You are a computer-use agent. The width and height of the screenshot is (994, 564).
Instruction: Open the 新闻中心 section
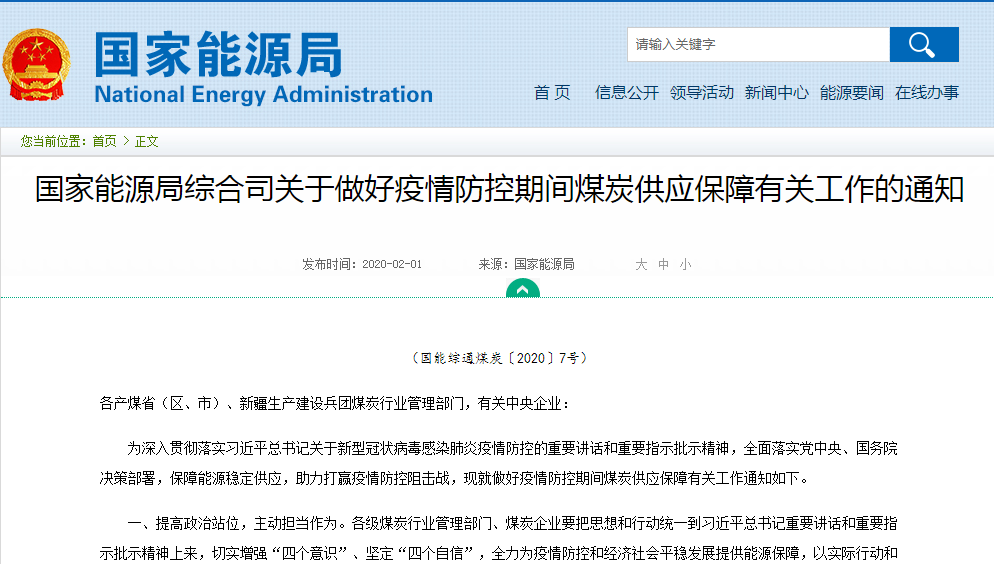click(x=777, y=93)
